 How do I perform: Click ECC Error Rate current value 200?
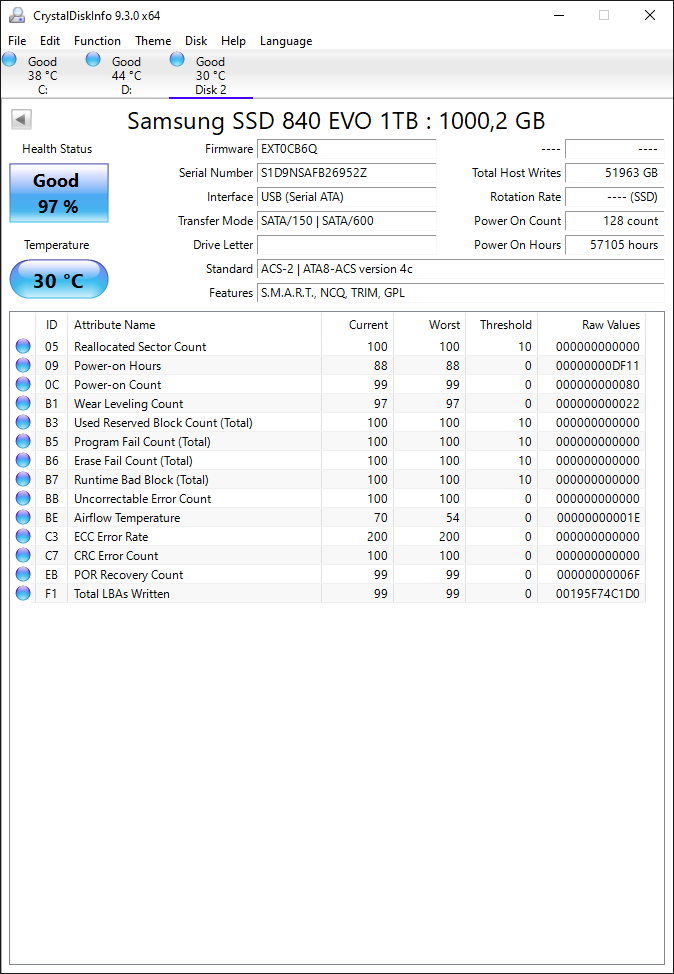point(377,537)
